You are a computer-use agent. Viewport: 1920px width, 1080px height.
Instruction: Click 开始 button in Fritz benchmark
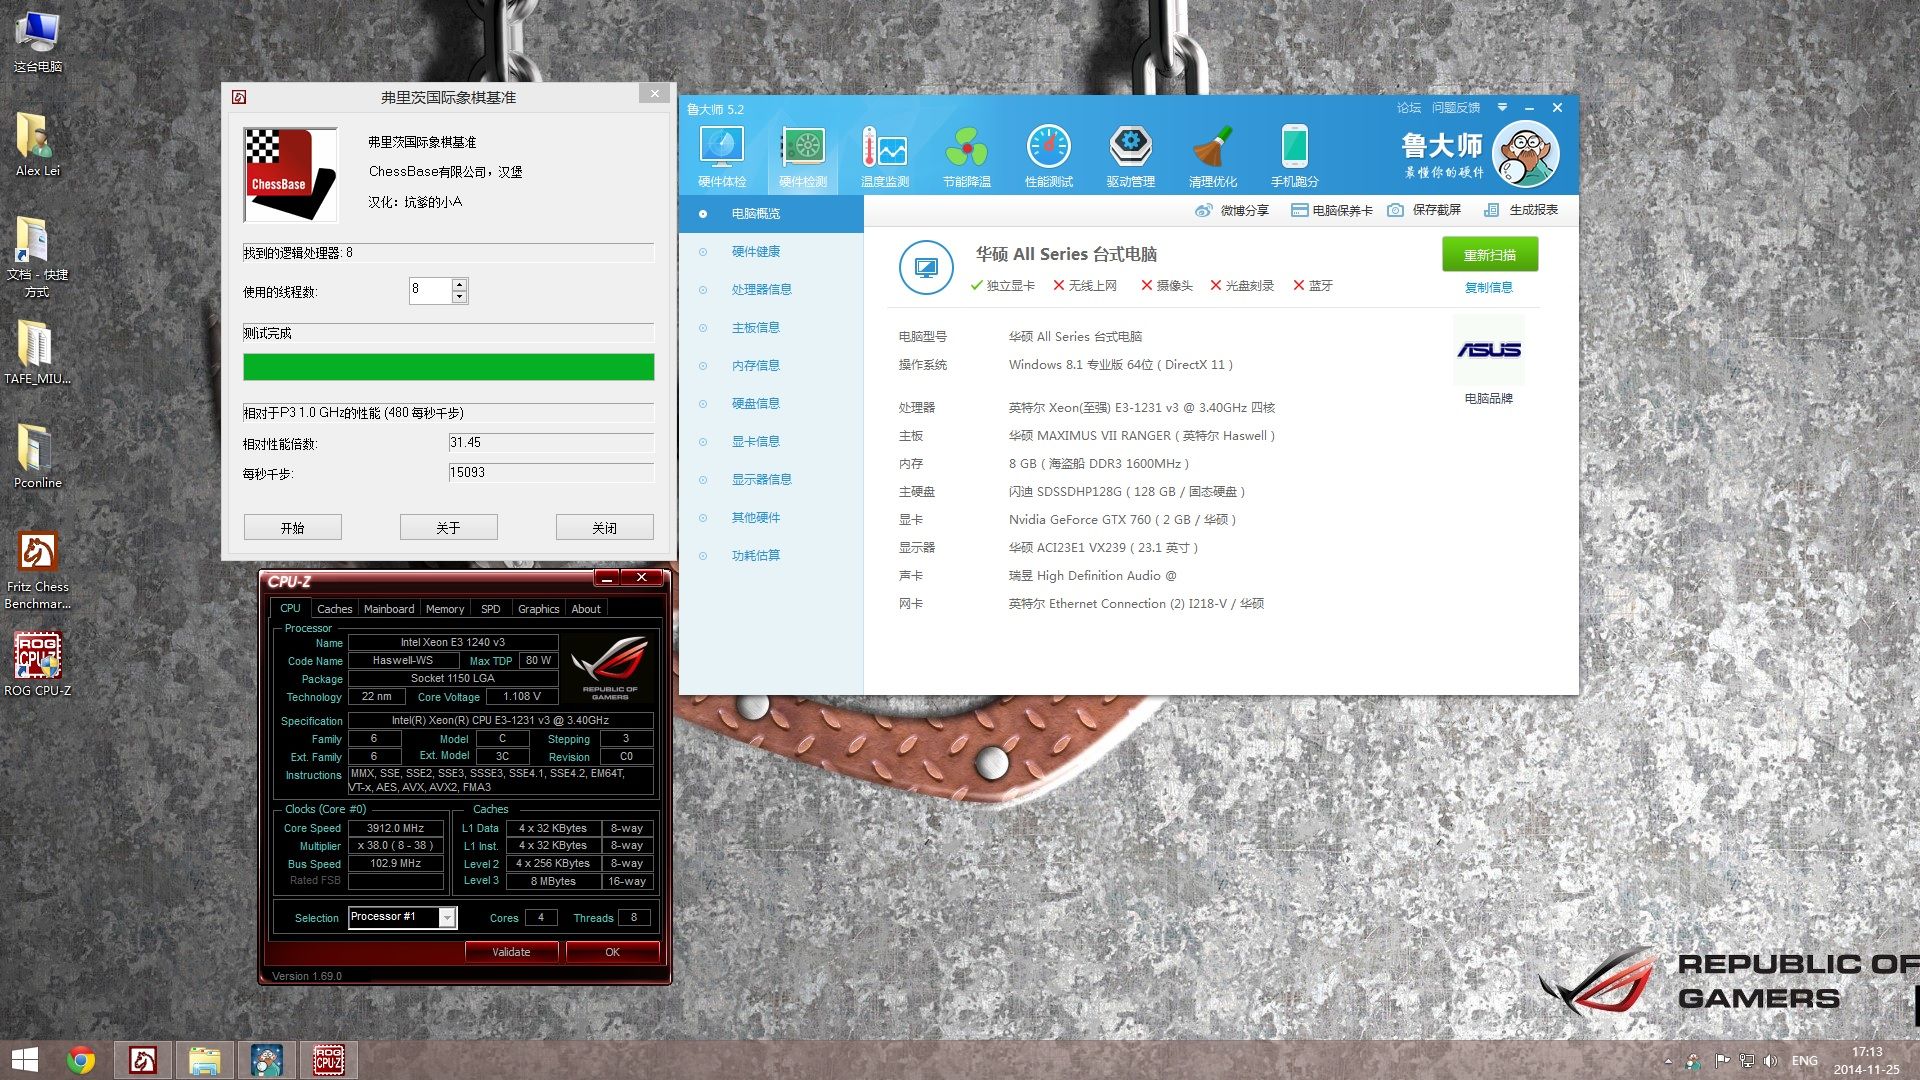[x=293, y=526]
